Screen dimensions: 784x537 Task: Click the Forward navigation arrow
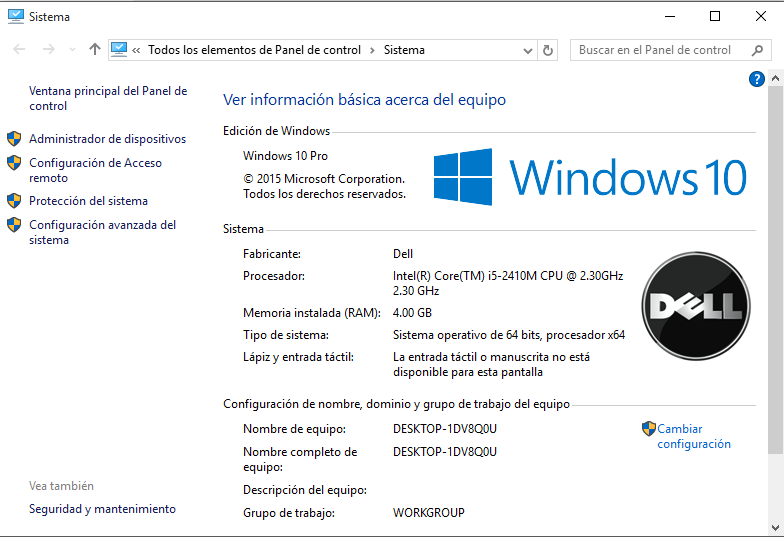48,50
